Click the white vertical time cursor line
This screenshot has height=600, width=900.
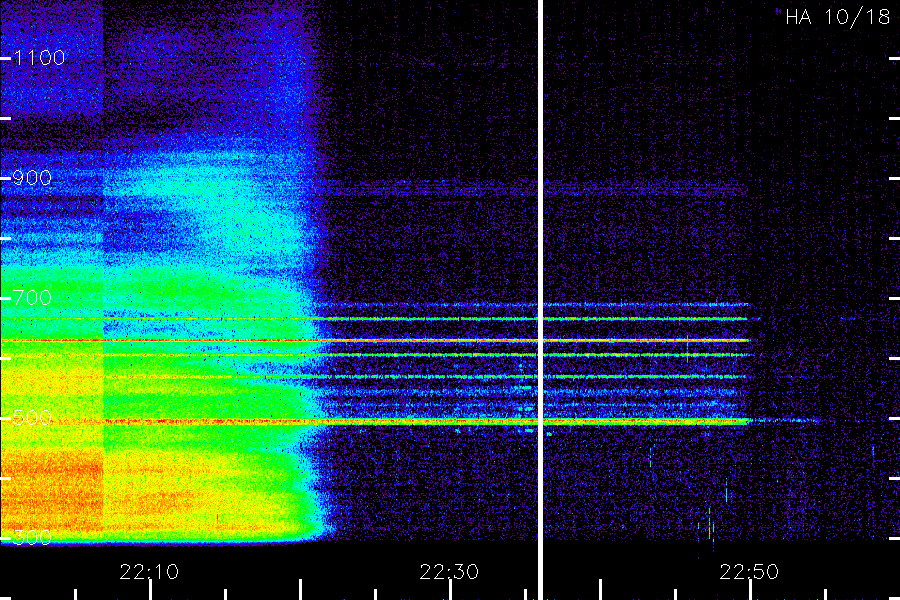pyautogui.click(x=540, y=300)
